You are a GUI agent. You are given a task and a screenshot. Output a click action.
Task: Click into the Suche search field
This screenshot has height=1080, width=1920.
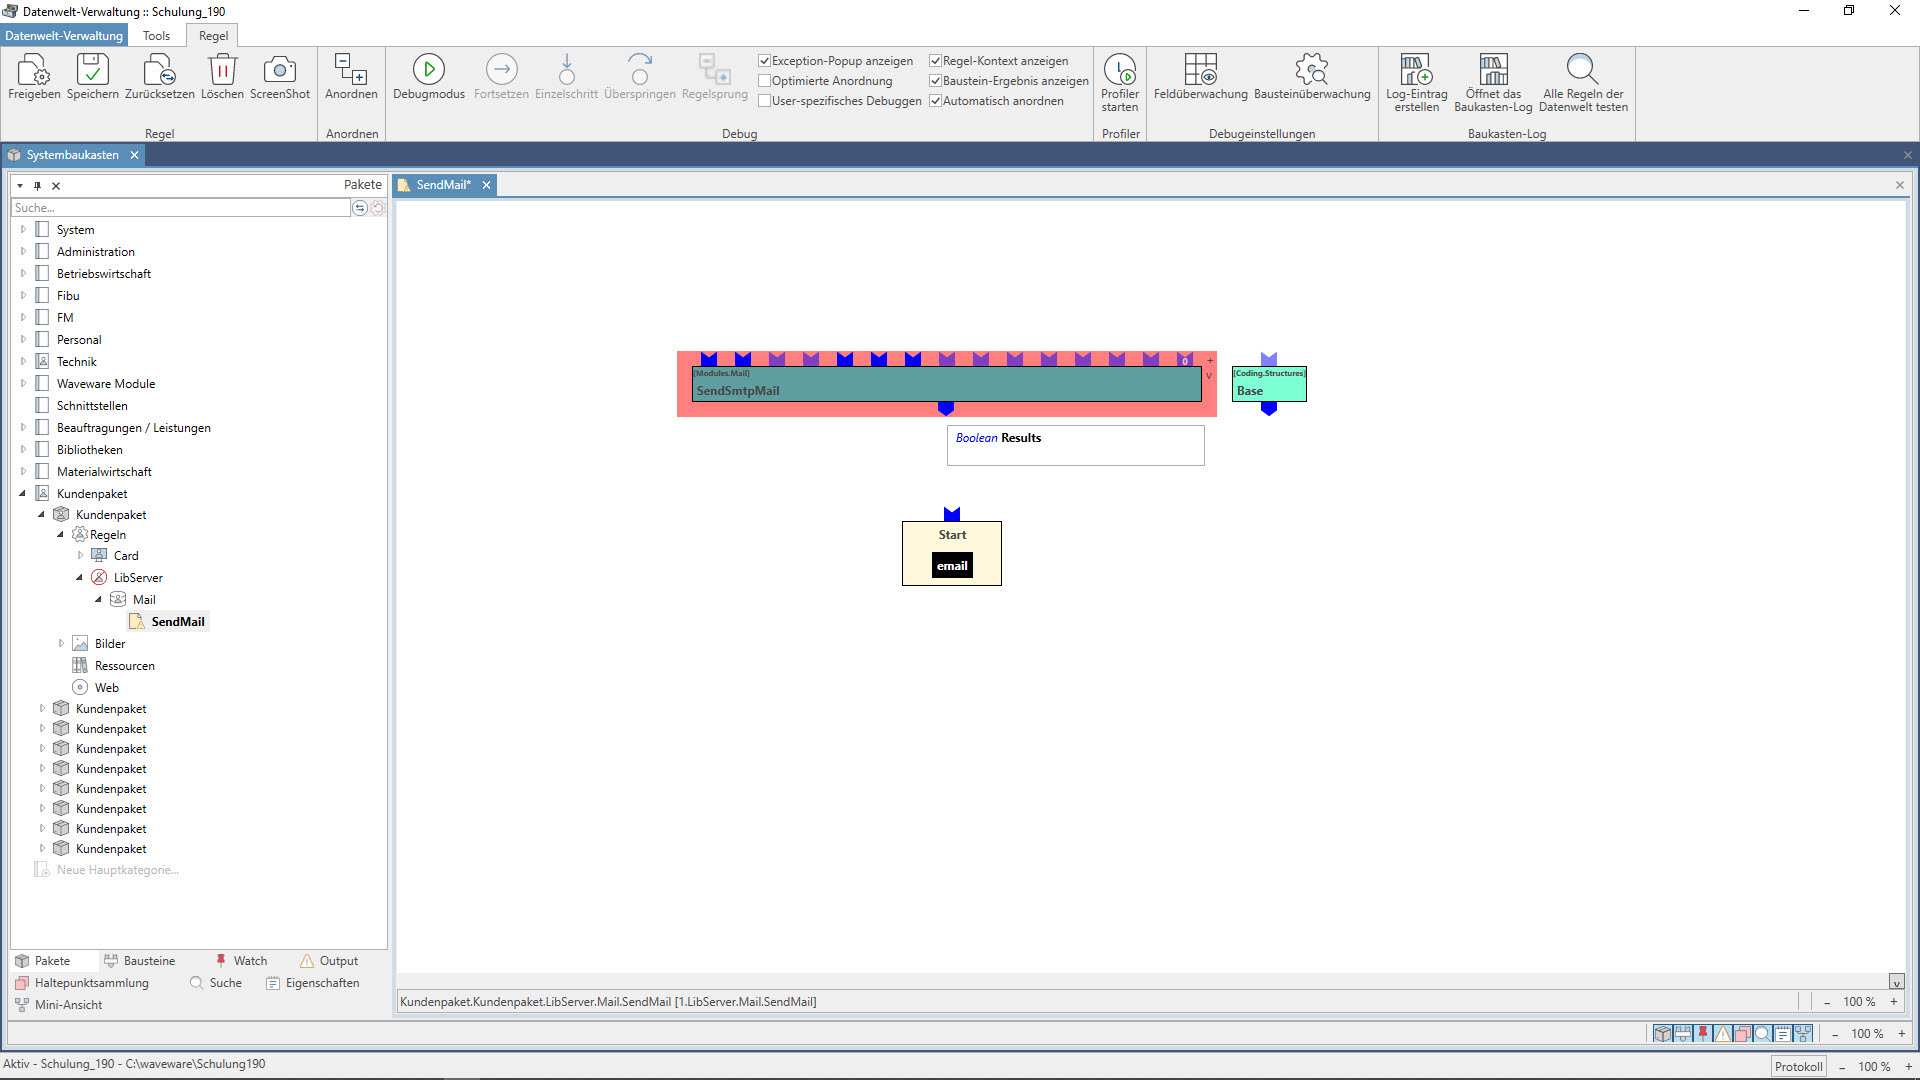click(x=180, y=208)
